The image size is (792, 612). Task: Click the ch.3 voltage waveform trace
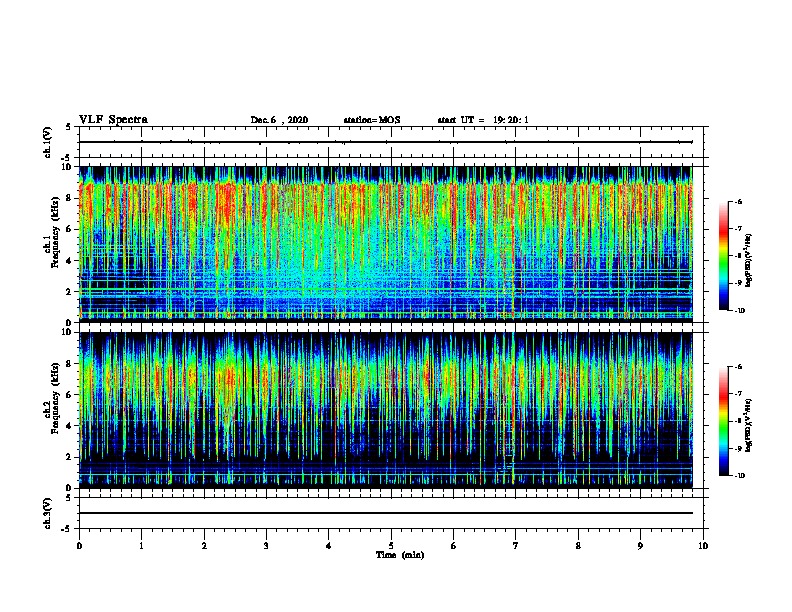pyautogui.click(x=386, y=513)
